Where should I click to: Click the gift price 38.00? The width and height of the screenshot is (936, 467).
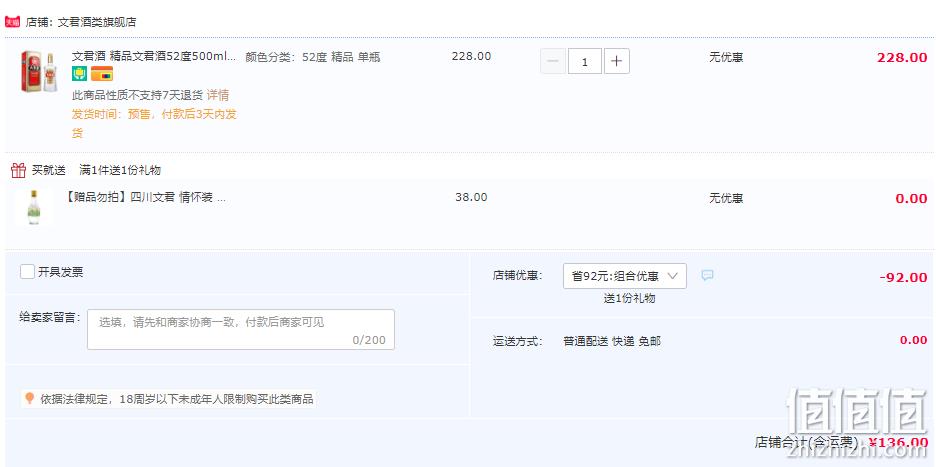tap(472, 197)
